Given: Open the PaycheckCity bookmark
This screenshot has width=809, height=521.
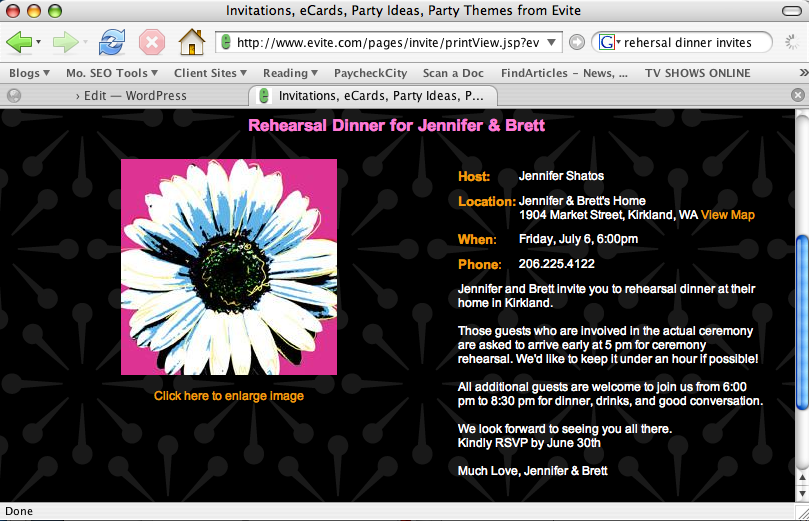Looking at the screenshot, I should (x=370, y=73).
